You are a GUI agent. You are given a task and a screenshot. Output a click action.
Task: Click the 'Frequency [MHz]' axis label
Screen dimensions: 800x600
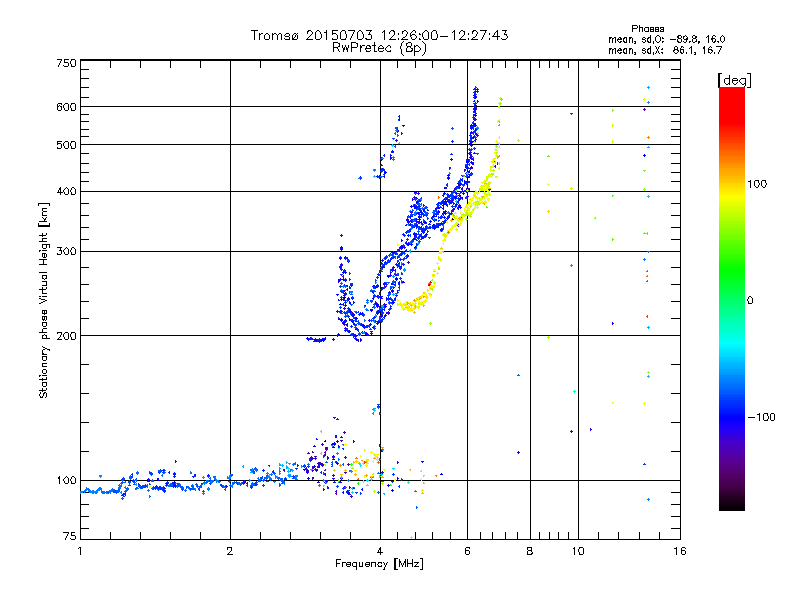[x=379, y=564]
